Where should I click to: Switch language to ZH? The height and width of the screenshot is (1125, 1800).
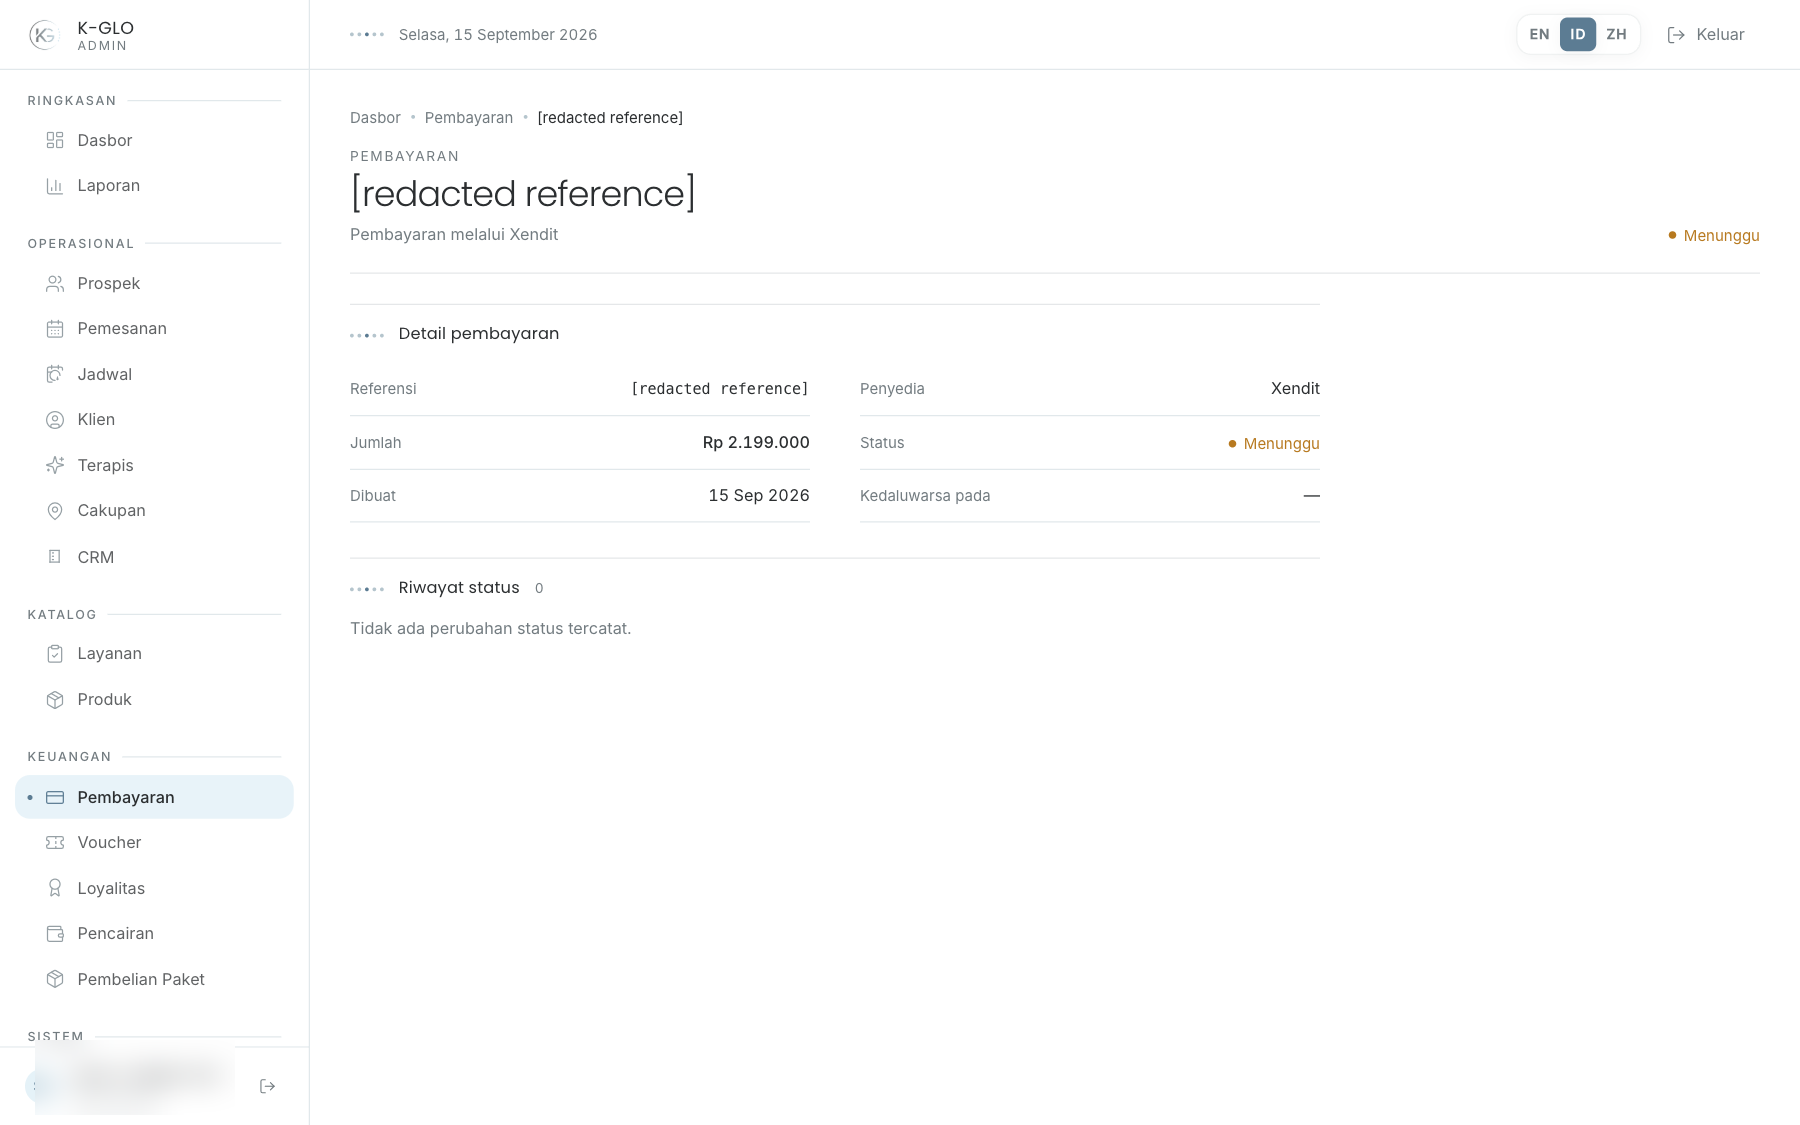1616,34
